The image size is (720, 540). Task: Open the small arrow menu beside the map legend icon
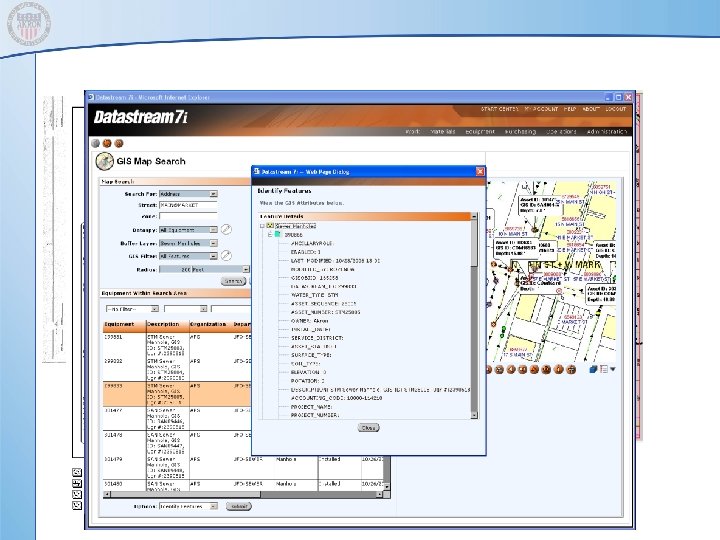[x=613, y=369]
